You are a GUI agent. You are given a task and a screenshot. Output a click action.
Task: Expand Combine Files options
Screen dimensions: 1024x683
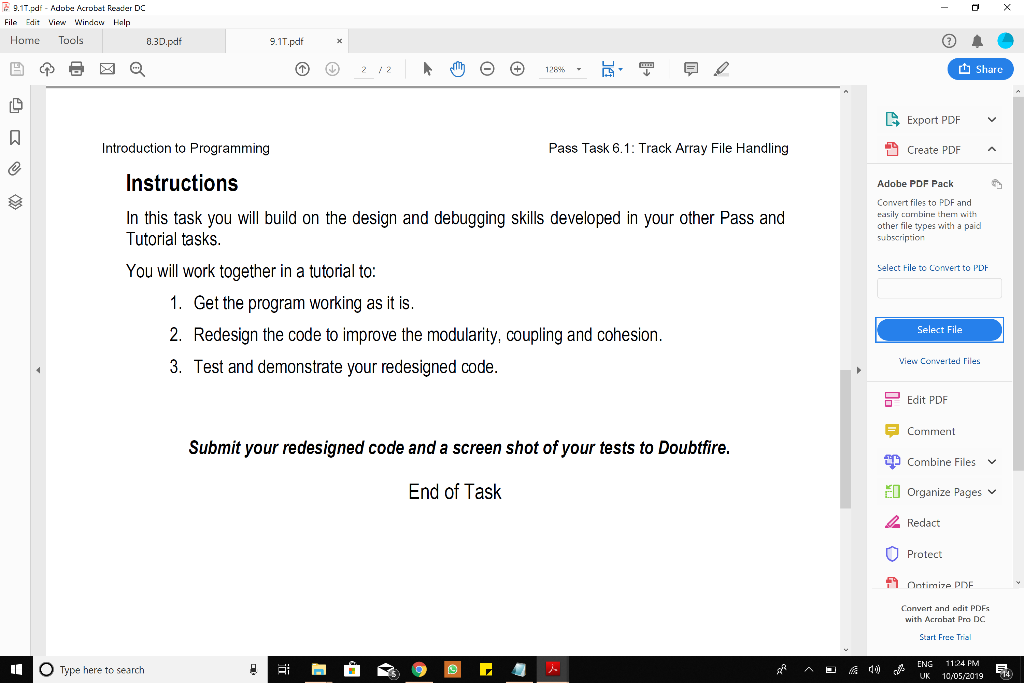(x=992, y=462)
